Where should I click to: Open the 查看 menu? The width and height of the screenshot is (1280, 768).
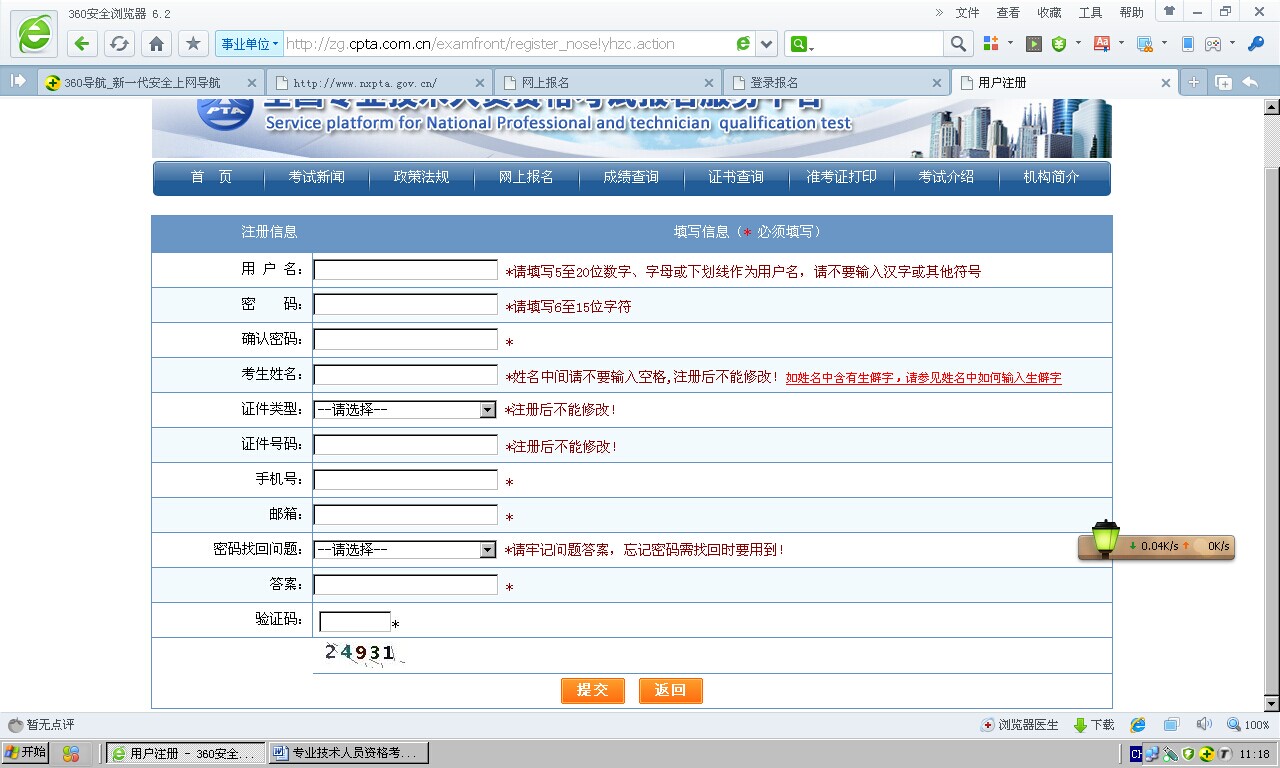coord(1008,13)
